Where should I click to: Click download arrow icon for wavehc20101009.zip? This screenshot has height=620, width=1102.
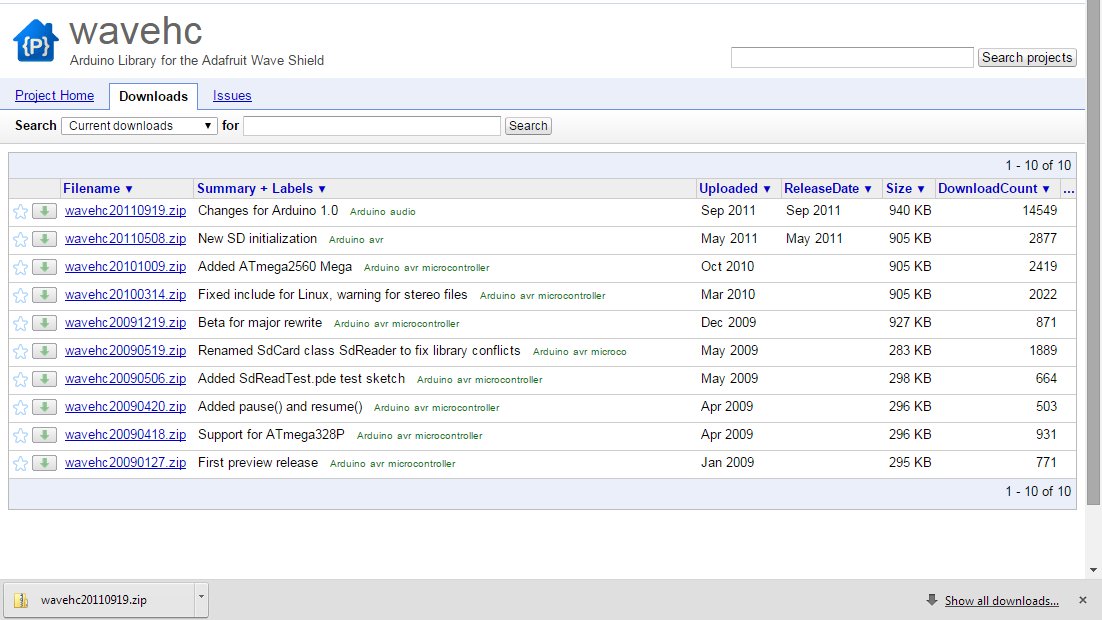pos(44,267)
